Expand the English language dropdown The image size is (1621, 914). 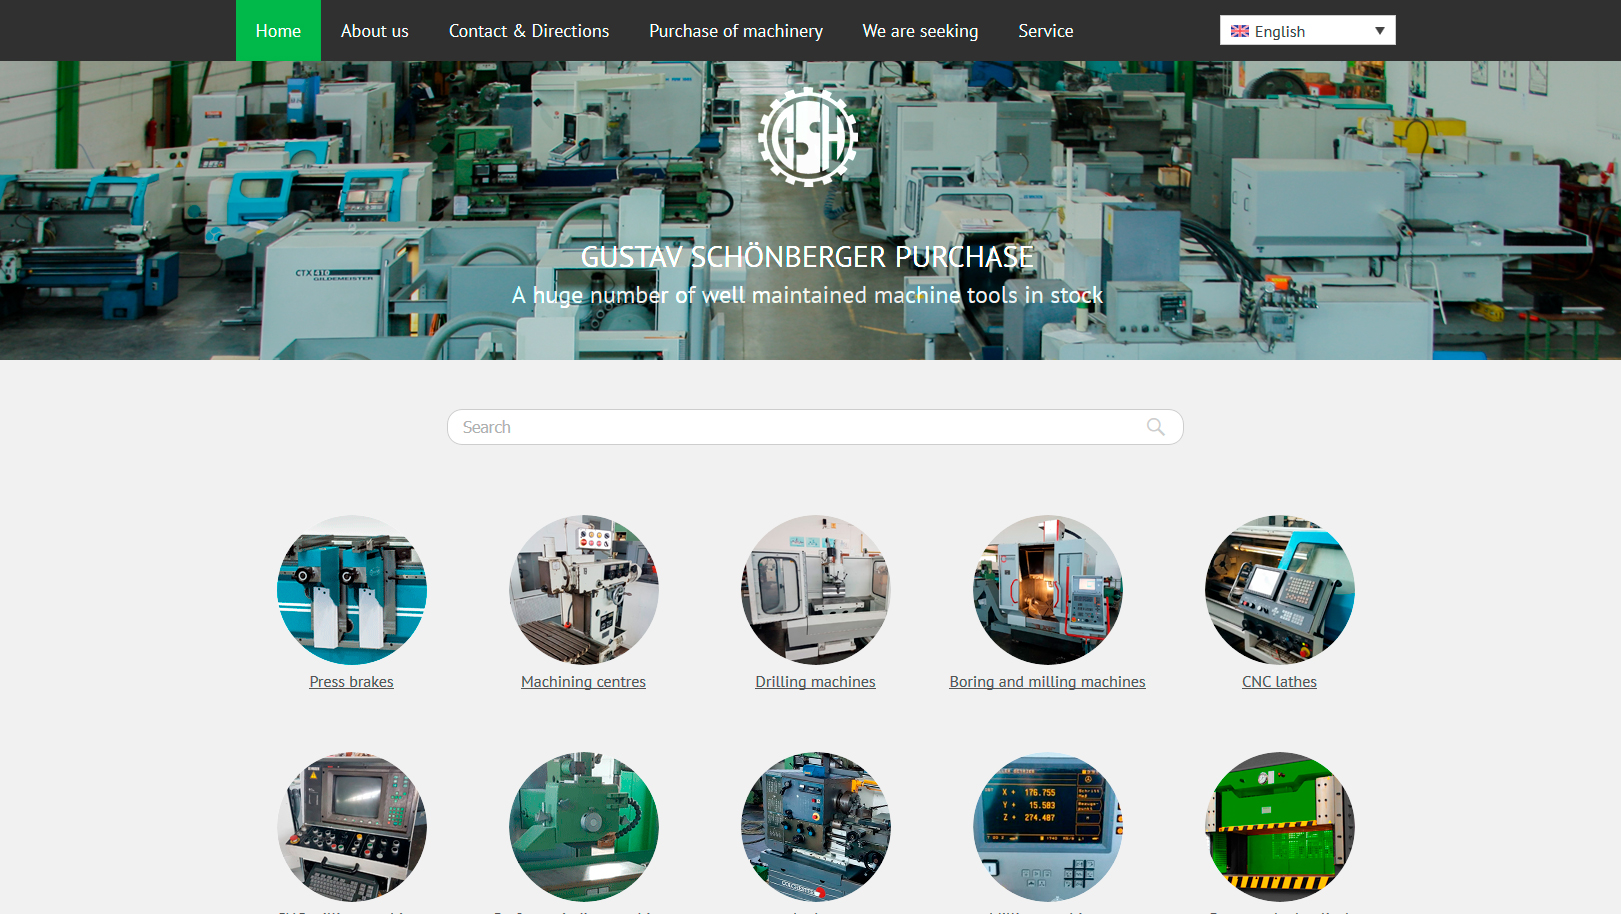pyautogui.click(x=1306, y=31)
